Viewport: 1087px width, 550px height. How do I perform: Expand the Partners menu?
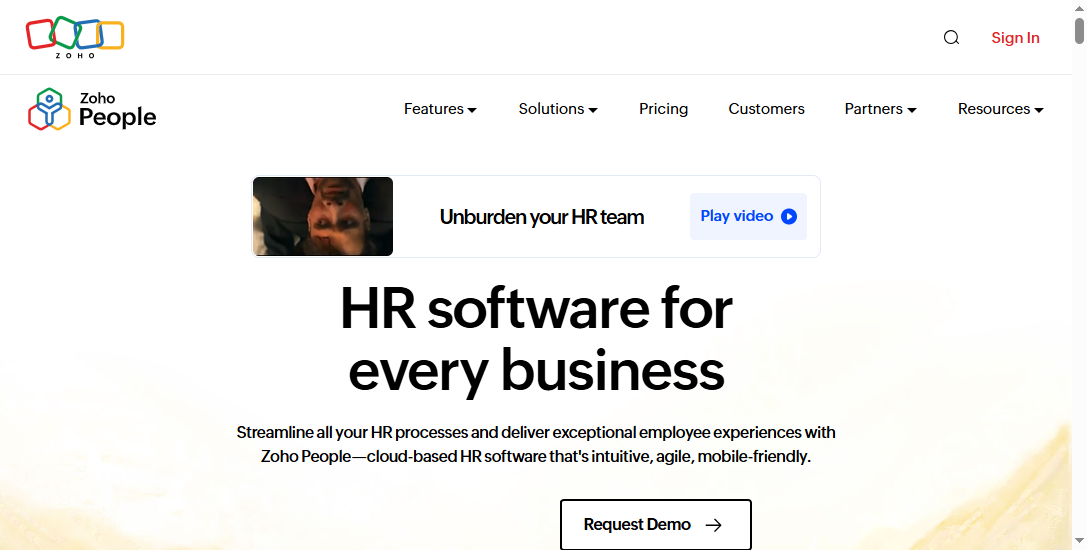point(880,109)
